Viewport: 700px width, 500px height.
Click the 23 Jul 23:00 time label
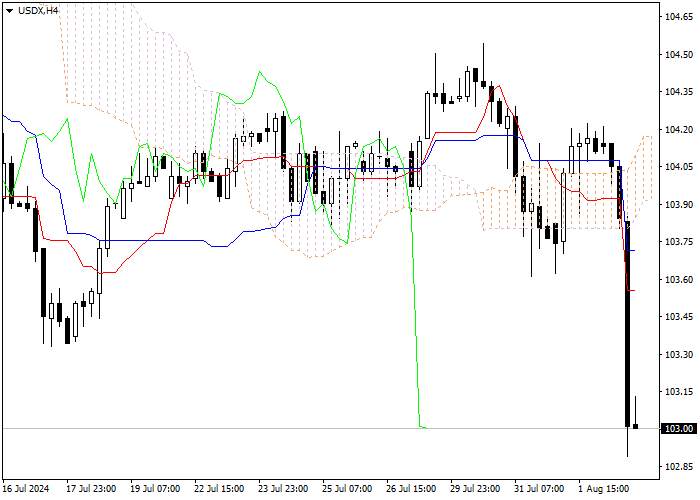pyautogui.click(x=283, y=489)
